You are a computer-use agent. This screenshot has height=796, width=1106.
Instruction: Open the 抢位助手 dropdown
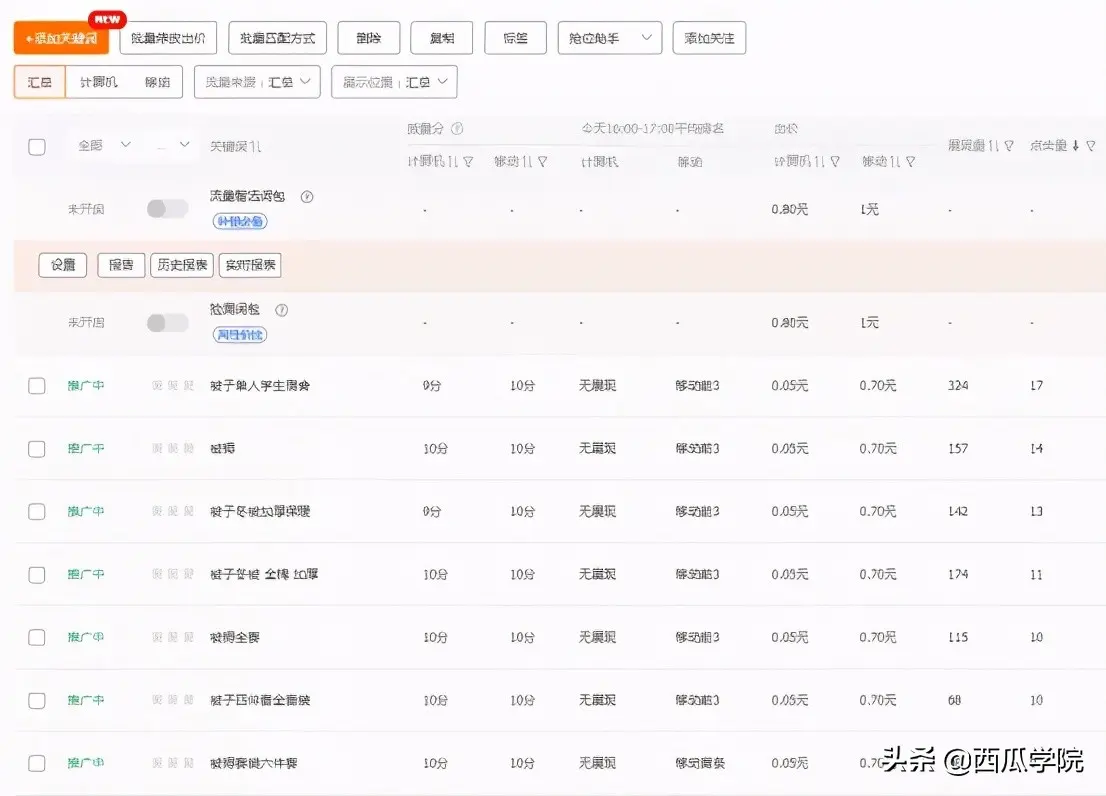(x=609, y=38)
